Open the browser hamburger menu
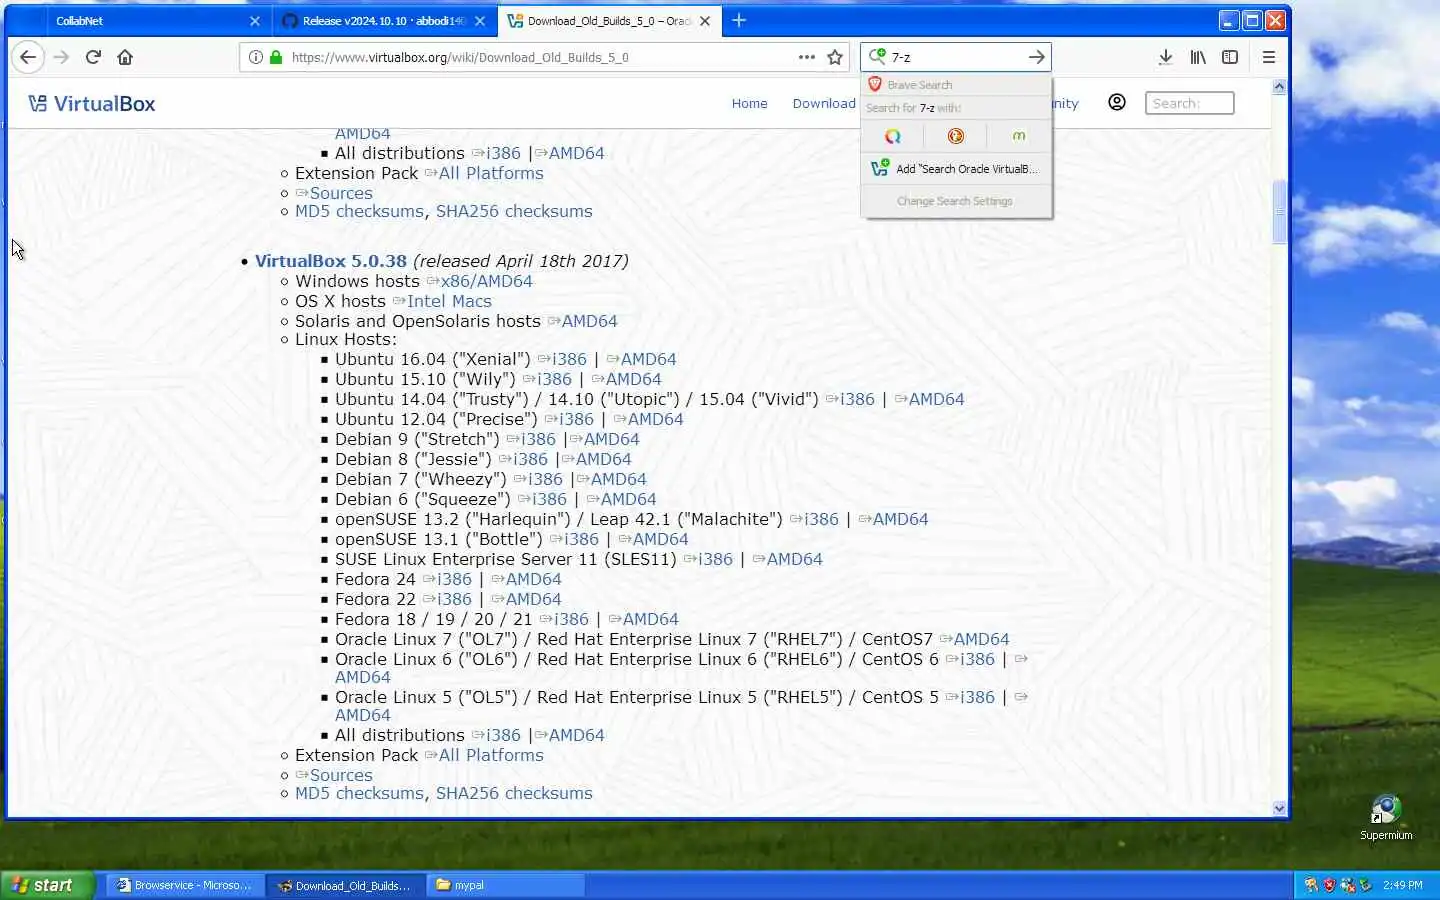This screenshot has height=900, width=1440. 1269,57
